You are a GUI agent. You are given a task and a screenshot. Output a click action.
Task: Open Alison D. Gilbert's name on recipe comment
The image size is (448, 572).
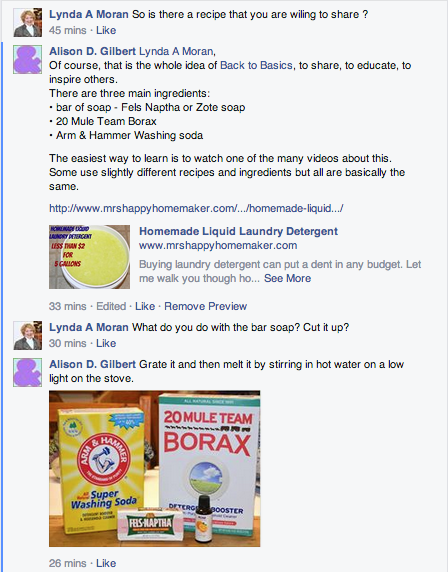tap(92, 51)
